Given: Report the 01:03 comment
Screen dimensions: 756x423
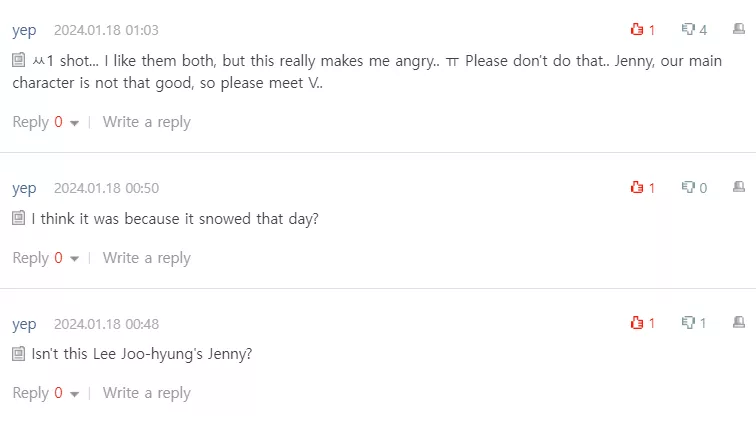Looking at the screenshot, I should [739, 30].
